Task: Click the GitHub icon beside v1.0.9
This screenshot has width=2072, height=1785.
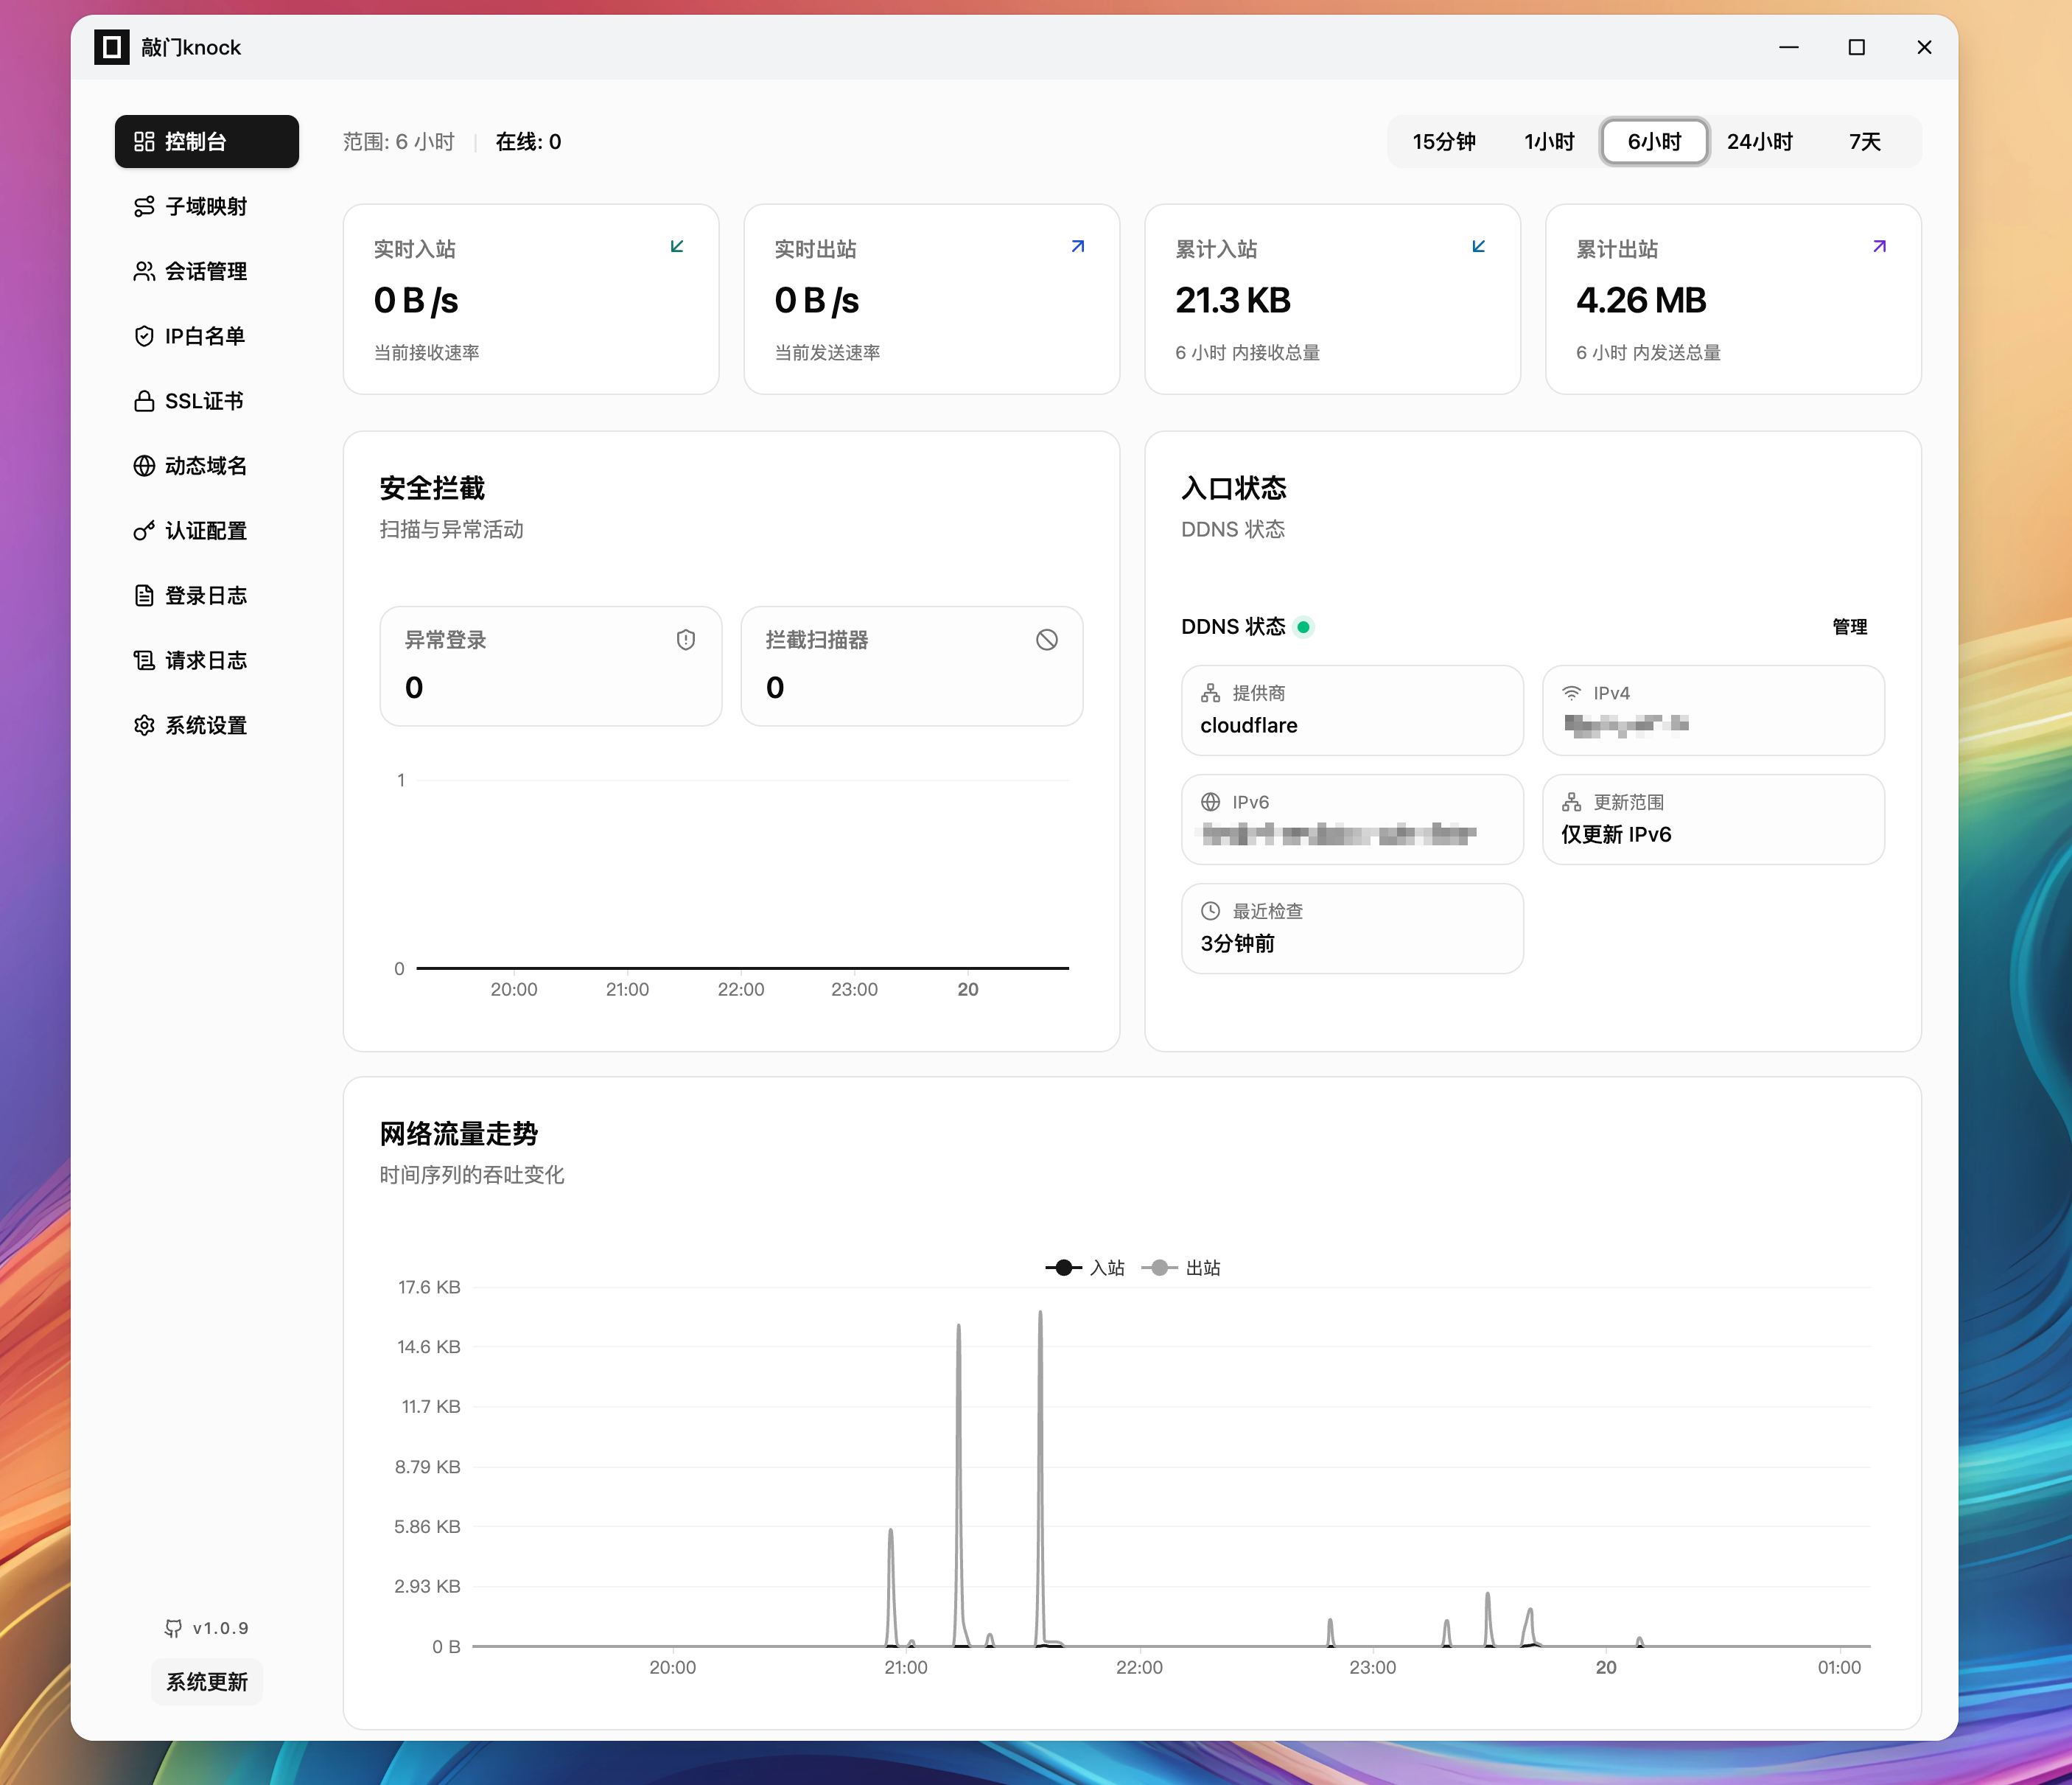Action: (x=174, y=1628)
